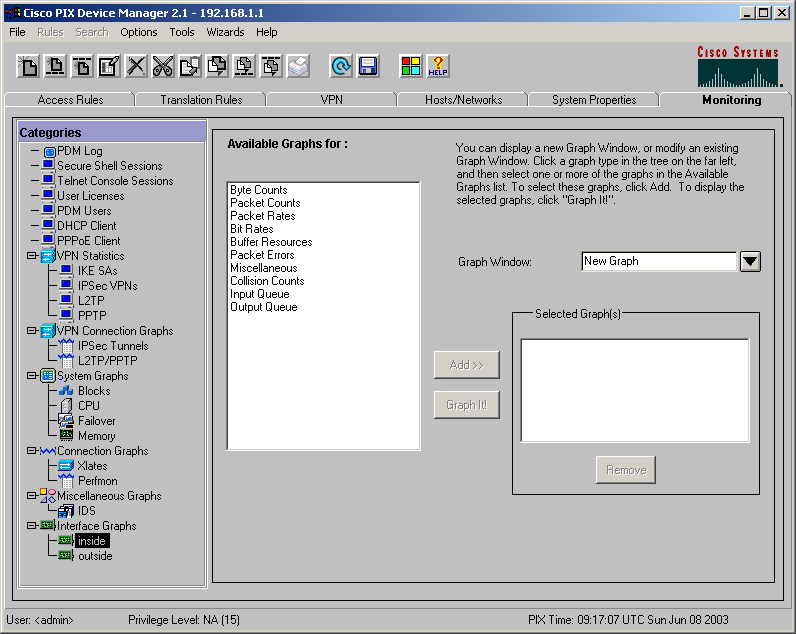Collapse the Interface Graphs node

[31, 525]
